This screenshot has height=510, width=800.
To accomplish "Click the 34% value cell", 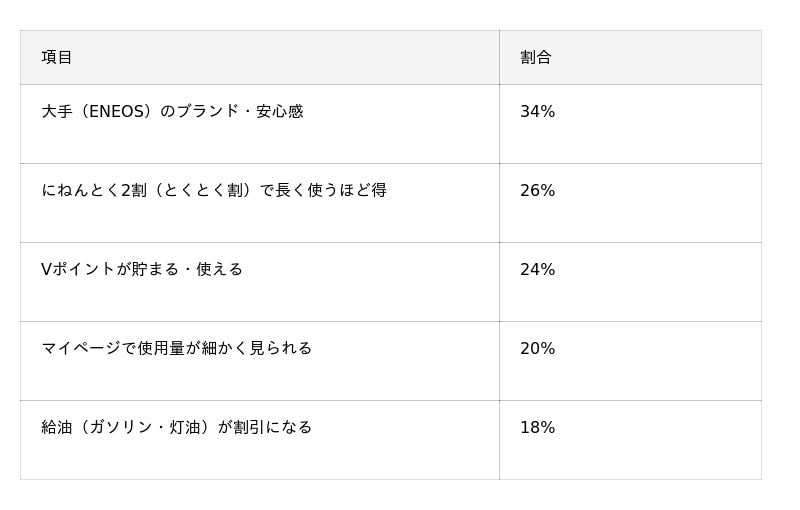I will point(537,112).
